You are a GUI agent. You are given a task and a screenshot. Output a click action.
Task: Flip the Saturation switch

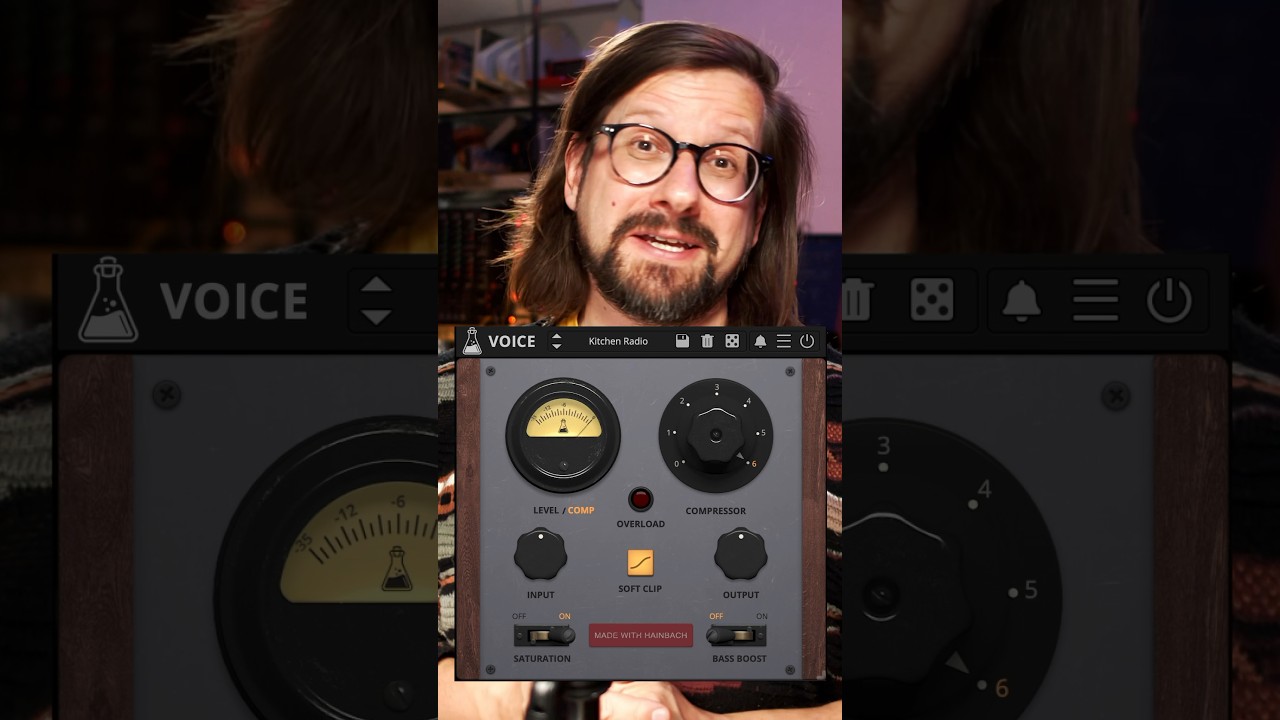coord(544,635)
